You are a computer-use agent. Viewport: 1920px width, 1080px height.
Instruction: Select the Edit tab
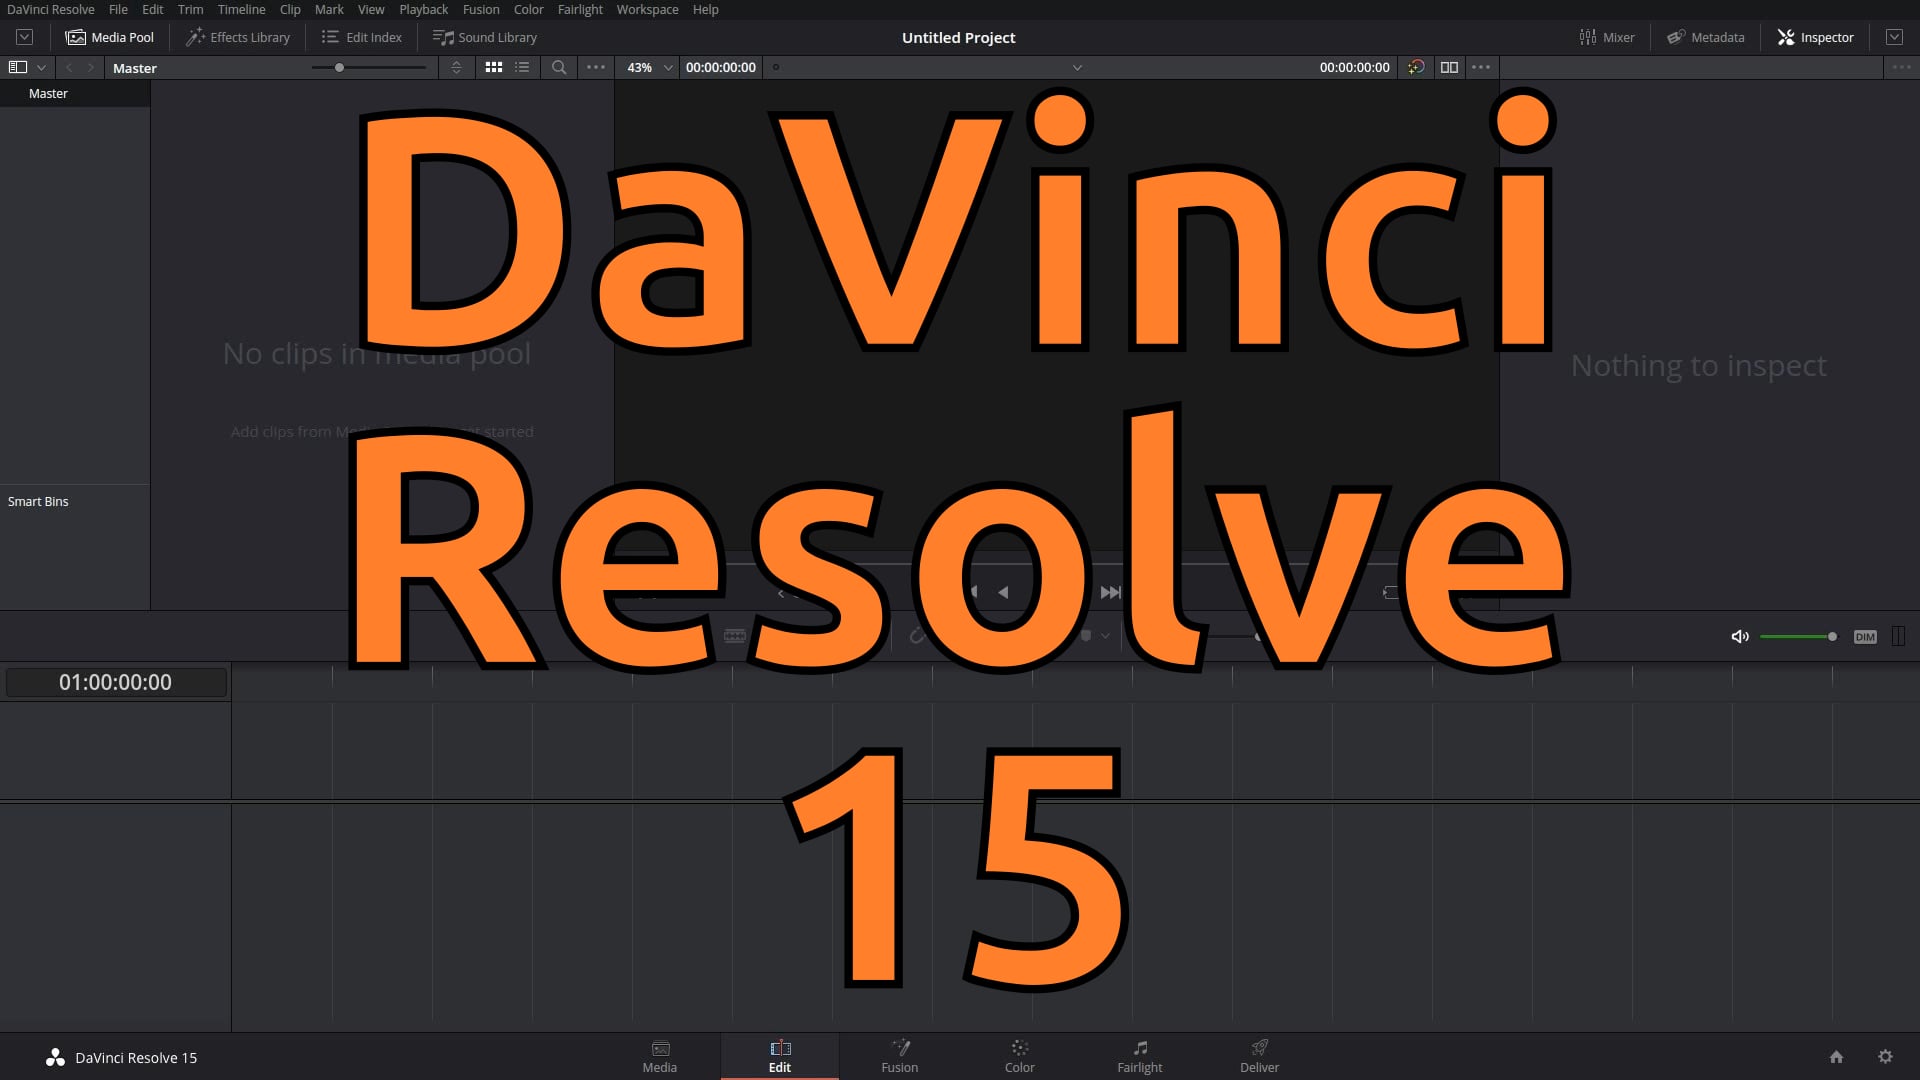coord(779,1055)
